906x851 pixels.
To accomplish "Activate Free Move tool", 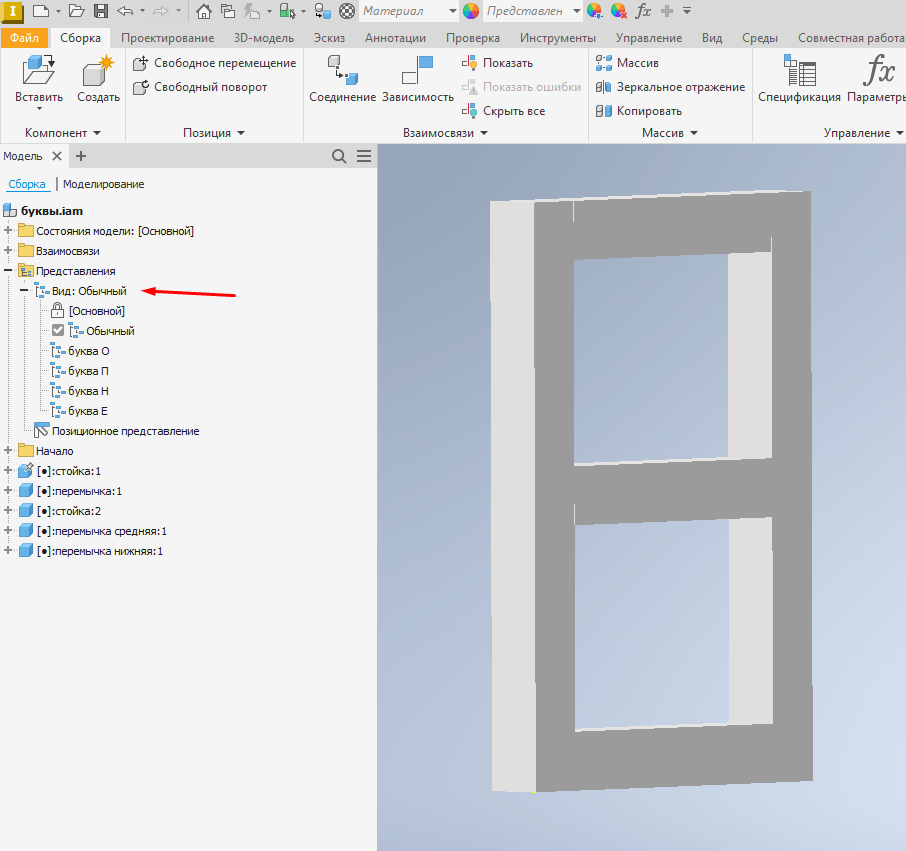I will pos(214,63).
